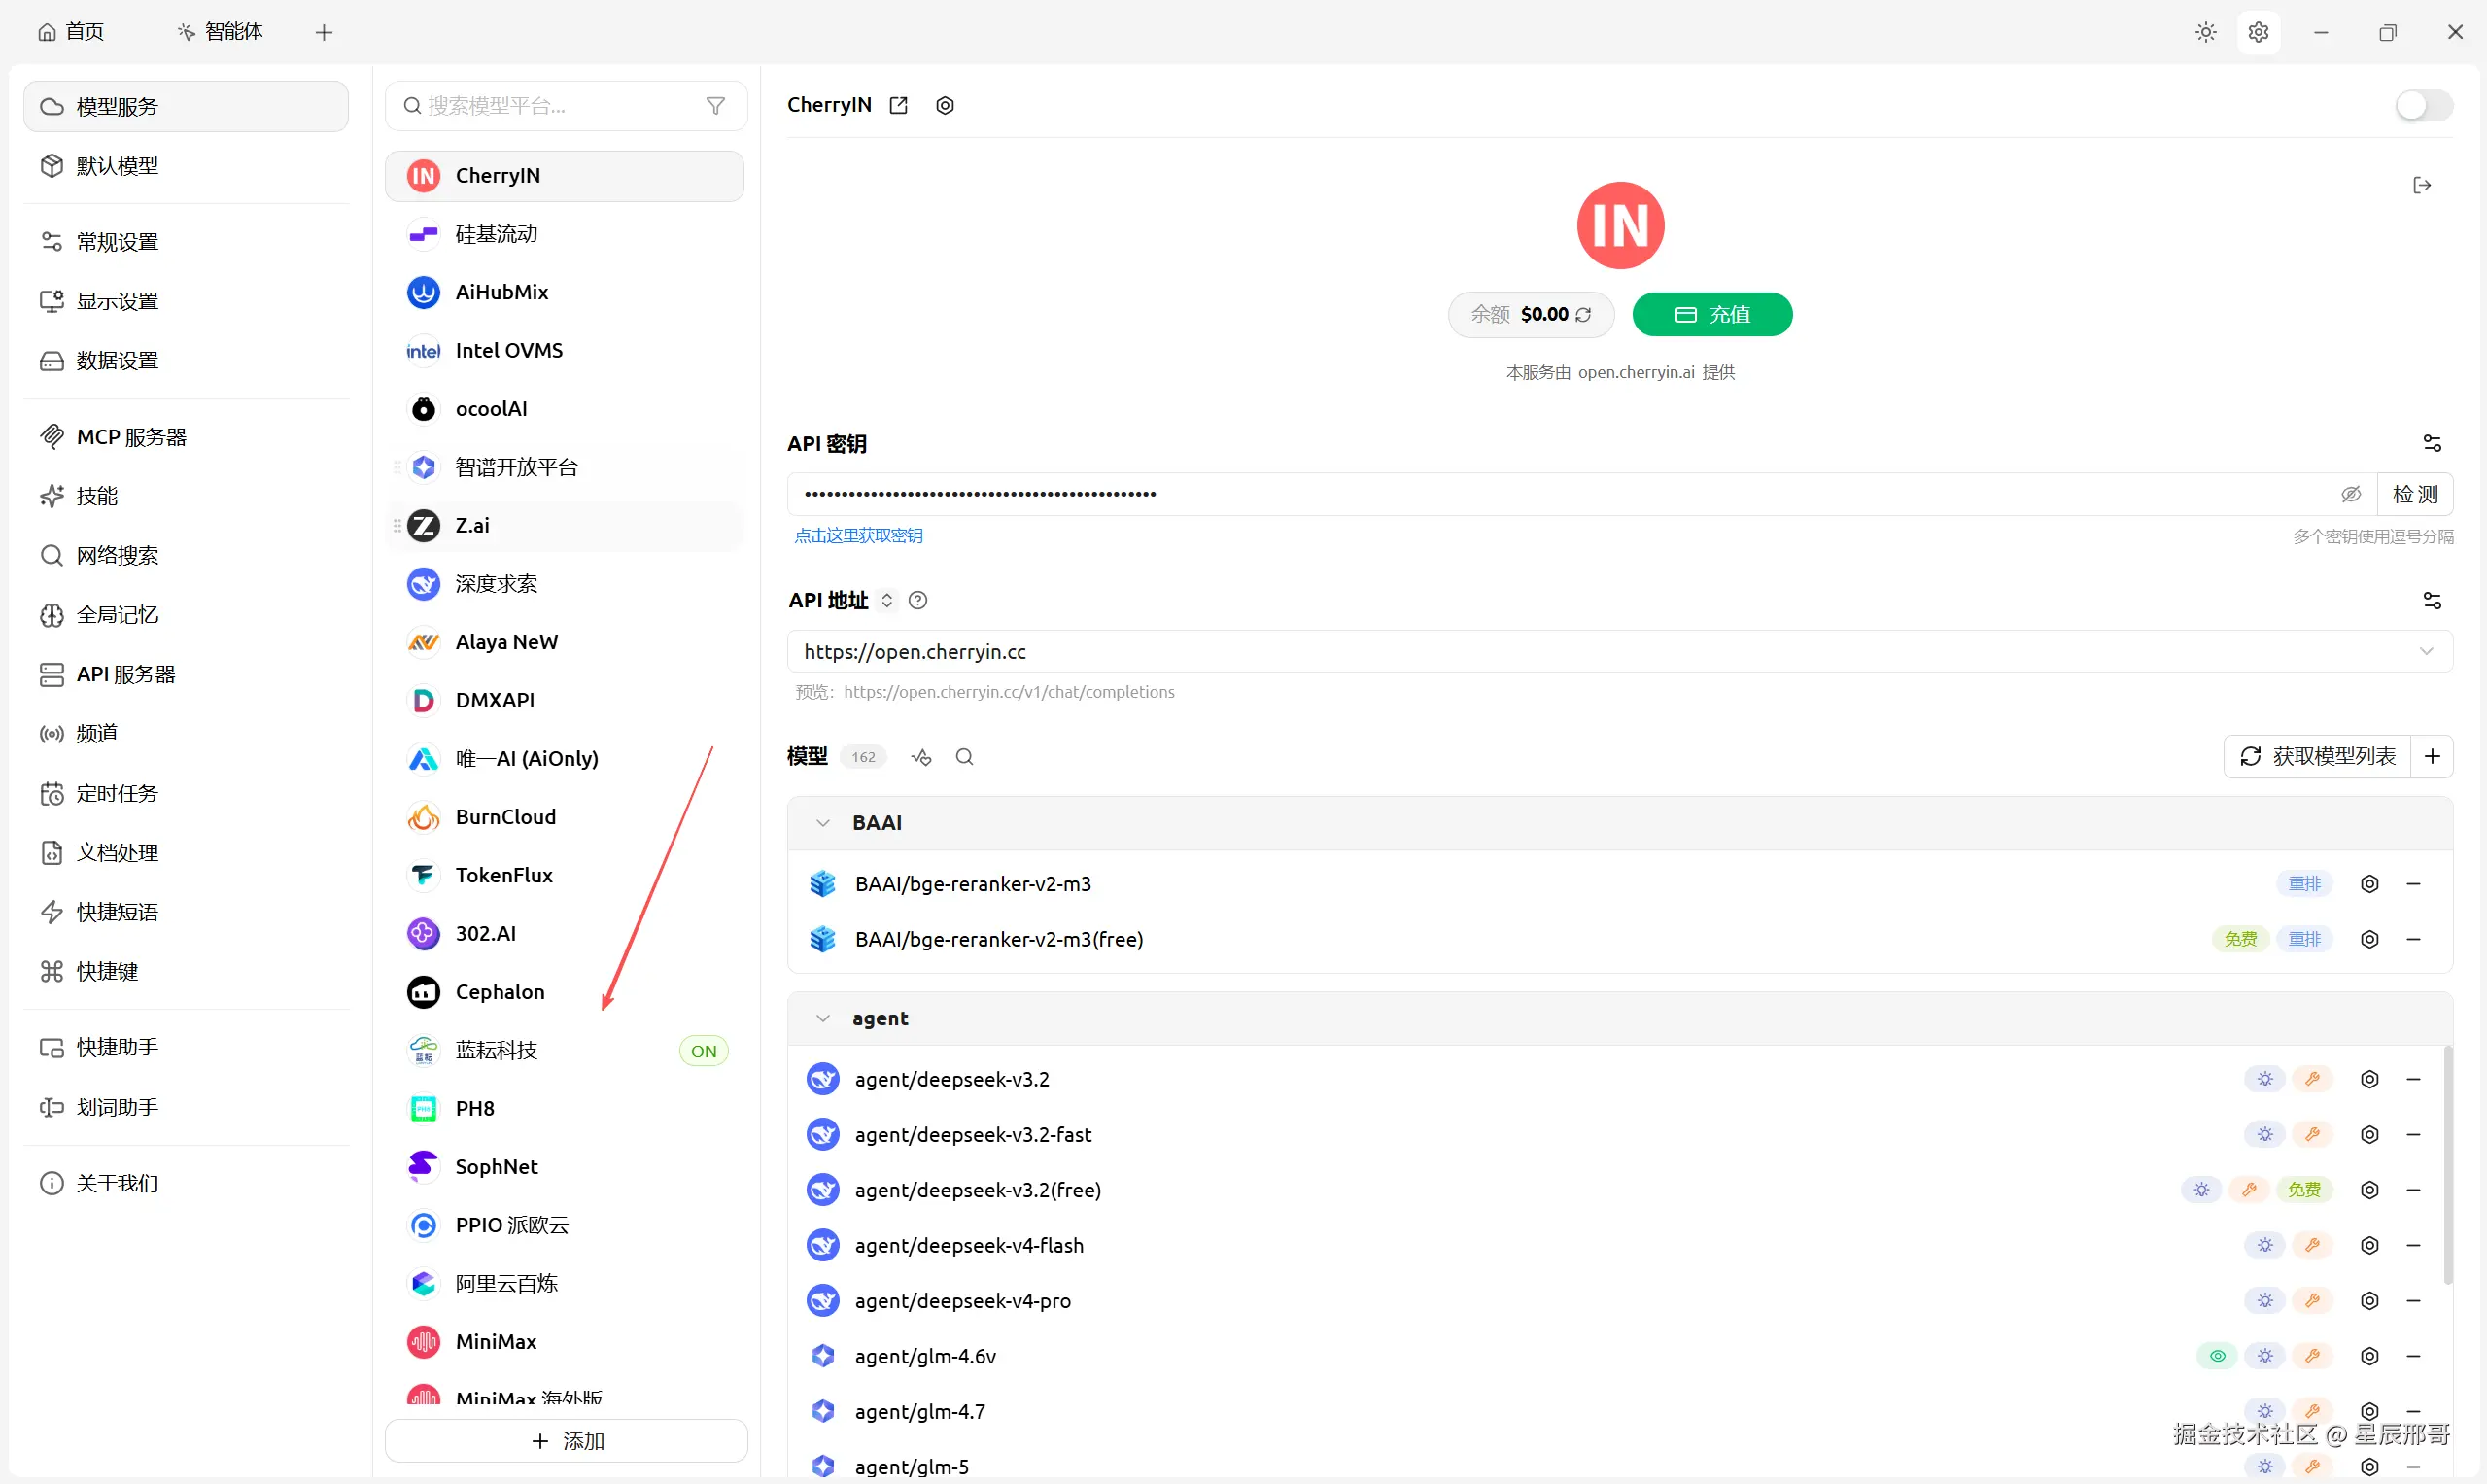
Task: Open settings for agent/deepseek-v4-flash
Action: [x=2369, y=1245]
